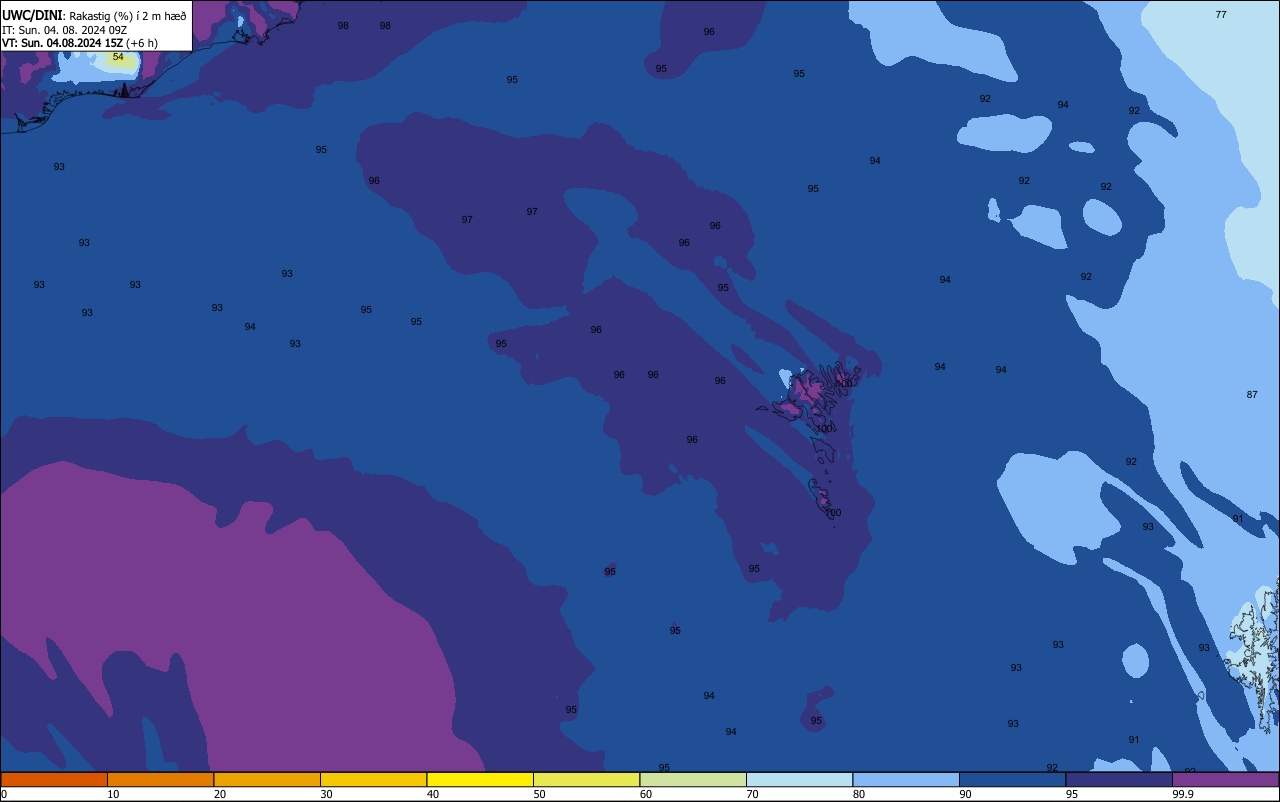The image size is (1280, 802).
Task: Select the 80–90 light blue legend swatch
Action: (906, 779)
